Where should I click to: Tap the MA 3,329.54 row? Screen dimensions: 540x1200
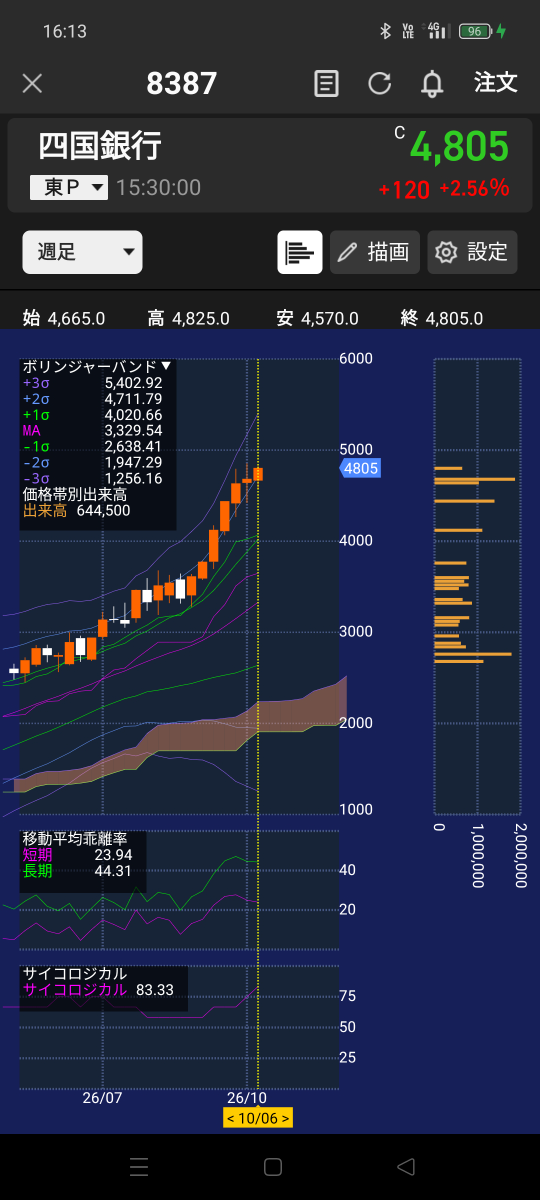[92, 431]
